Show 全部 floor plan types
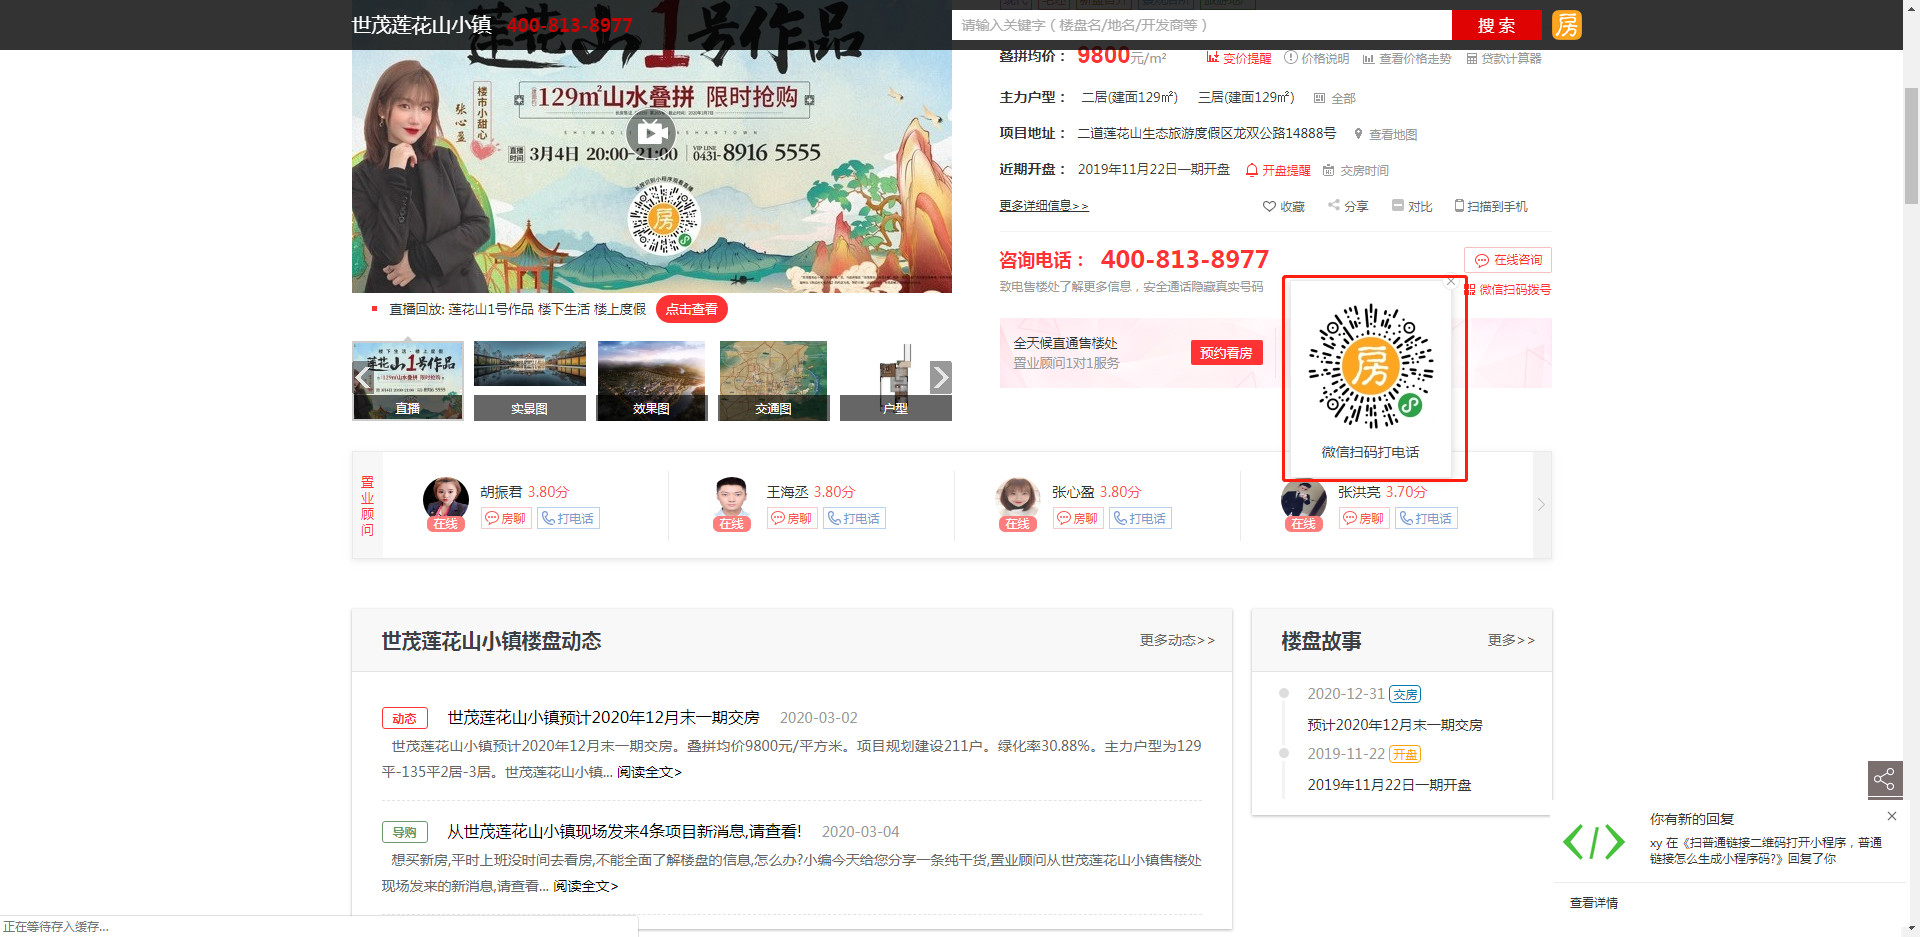This screenshot has height=937, width=1920. [x=1335, y=98]
